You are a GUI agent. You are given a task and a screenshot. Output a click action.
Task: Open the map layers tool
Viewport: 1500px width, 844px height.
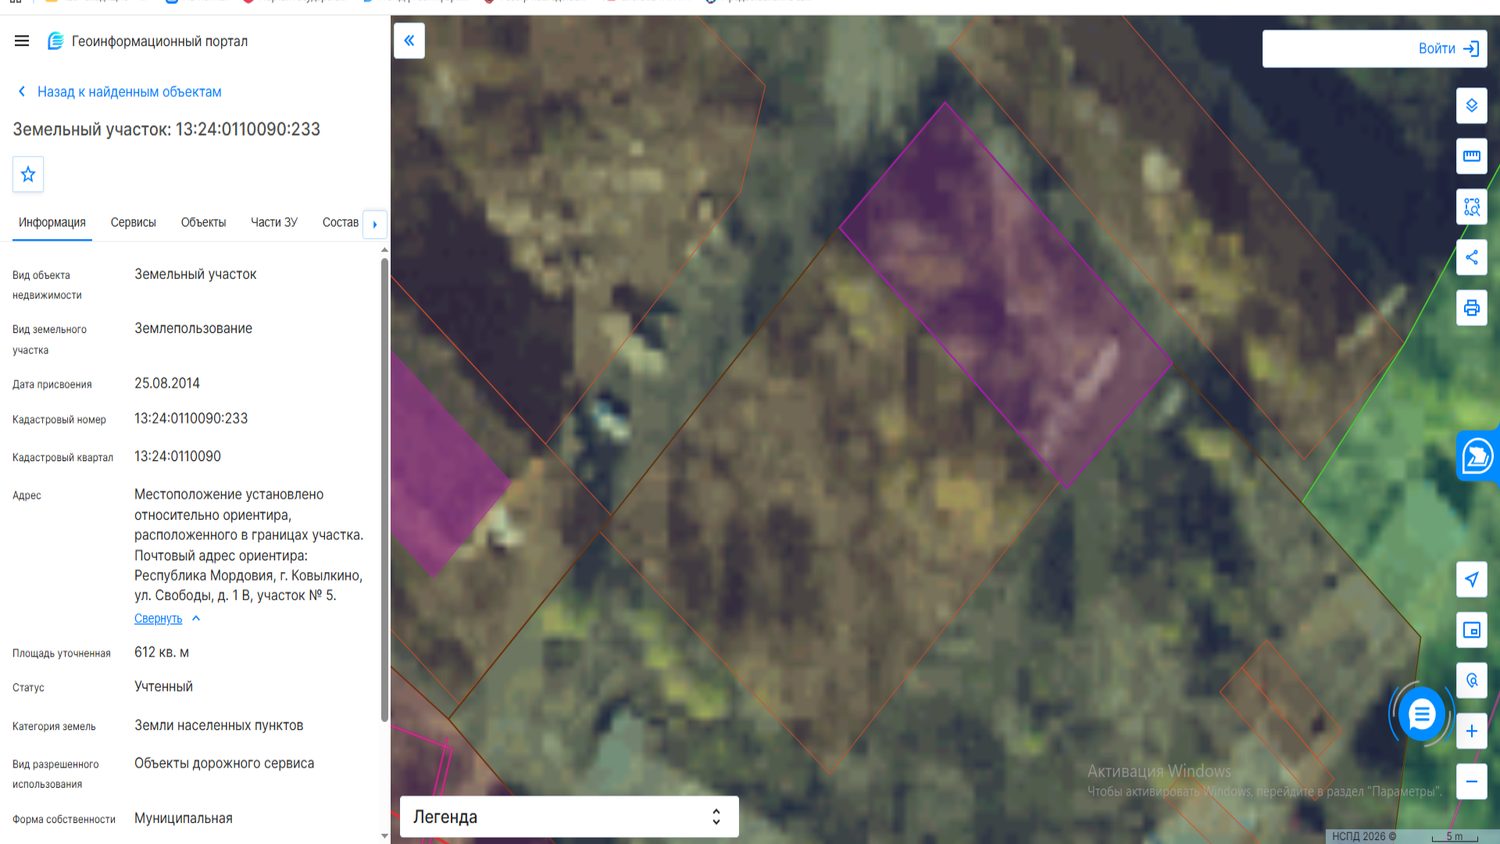(x=1472, y=106)
